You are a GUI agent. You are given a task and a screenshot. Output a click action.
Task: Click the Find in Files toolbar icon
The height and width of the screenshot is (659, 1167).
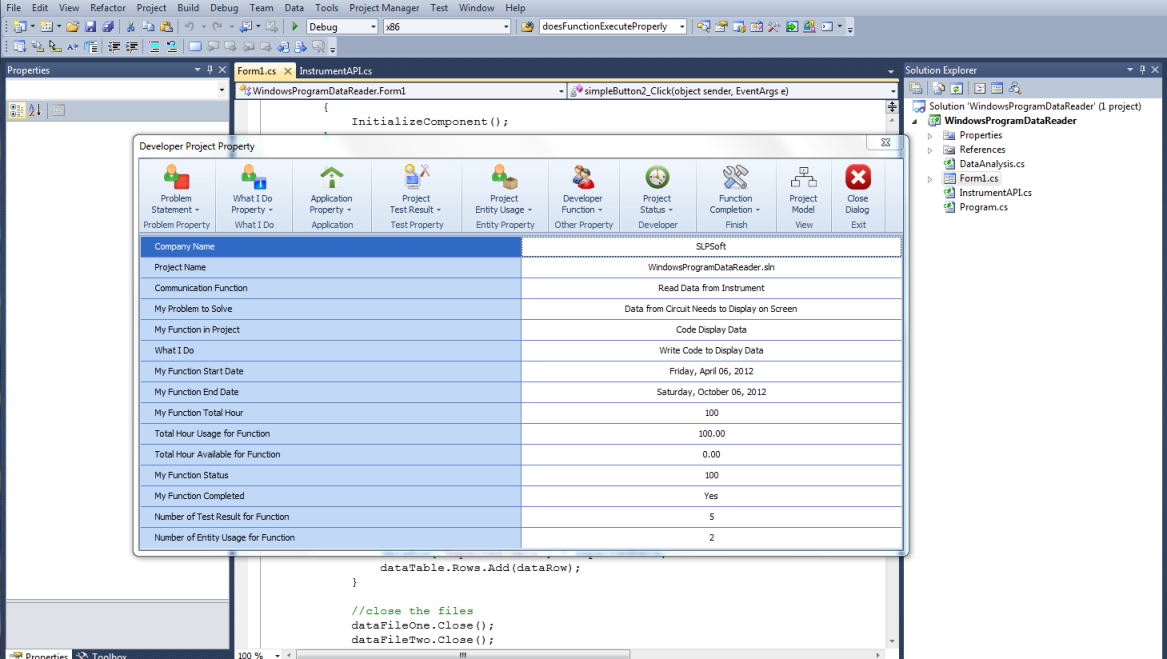[528, 27]
